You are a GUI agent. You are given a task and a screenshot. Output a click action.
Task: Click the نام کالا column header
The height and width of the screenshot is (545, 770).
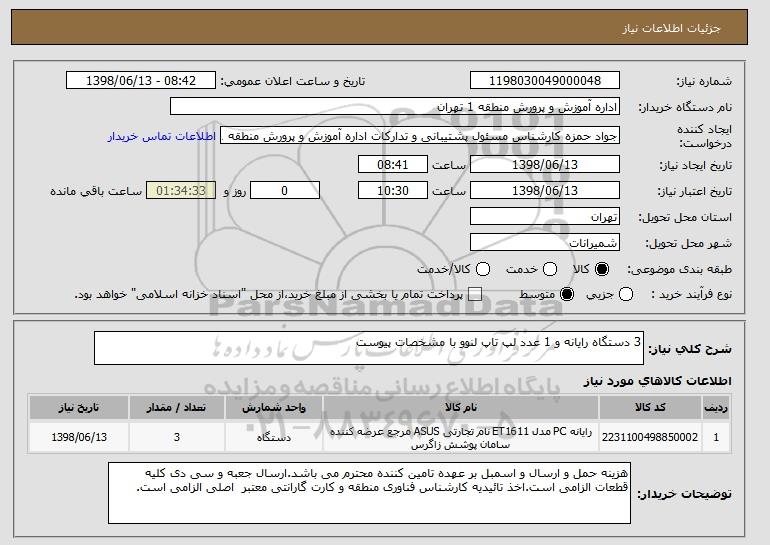461,408
